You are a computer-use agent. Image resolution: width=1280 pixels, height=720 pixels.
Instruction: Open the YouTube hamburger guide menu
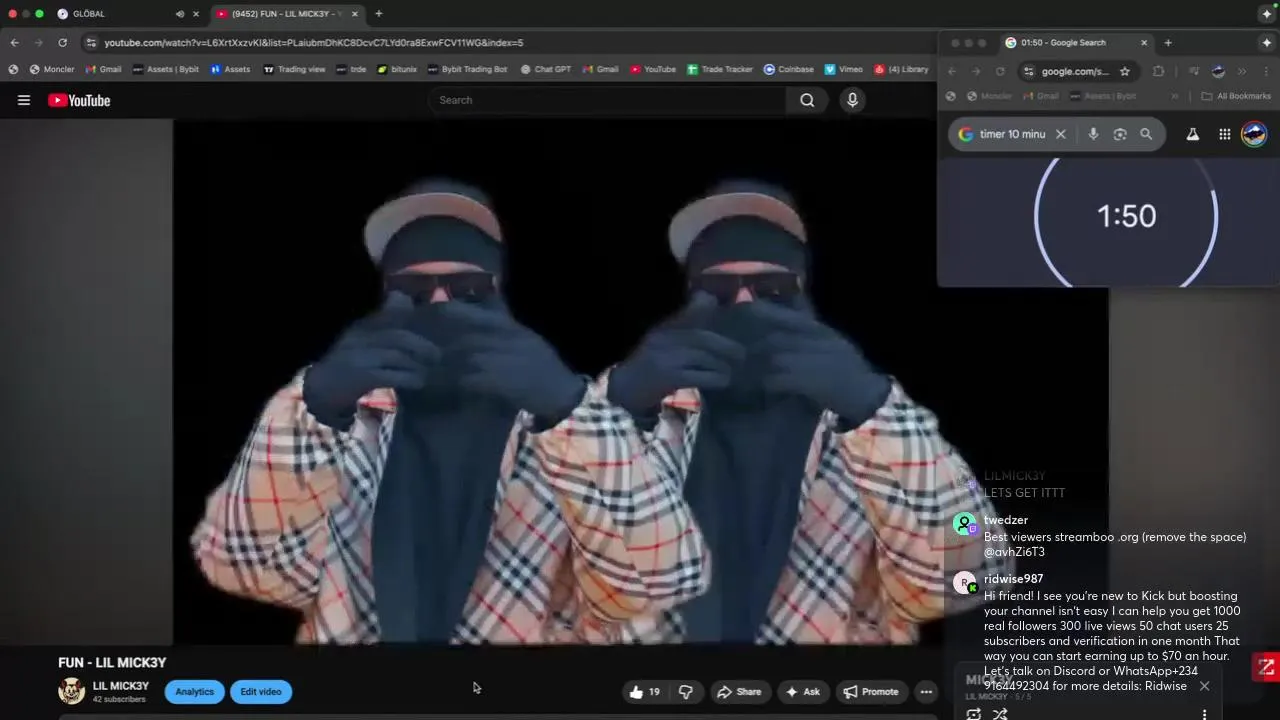coord(24,100)
